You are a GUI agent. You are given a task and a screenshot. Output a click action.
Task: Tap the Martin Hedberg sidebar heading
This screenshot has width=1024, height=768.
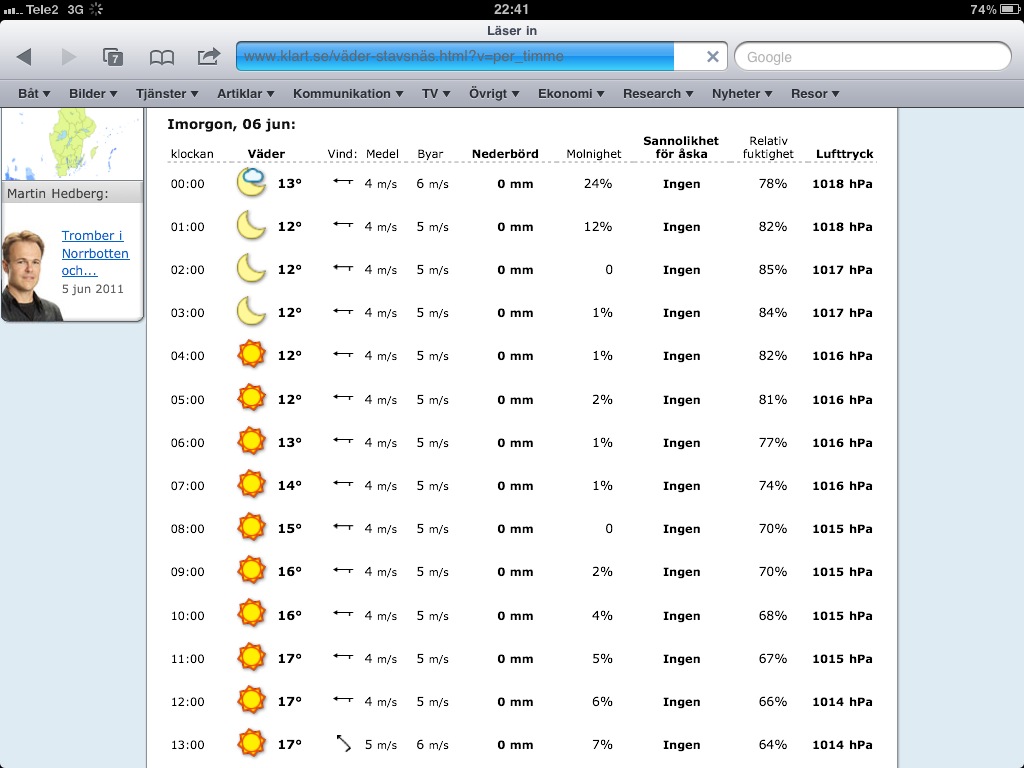(x=57, y=193)
